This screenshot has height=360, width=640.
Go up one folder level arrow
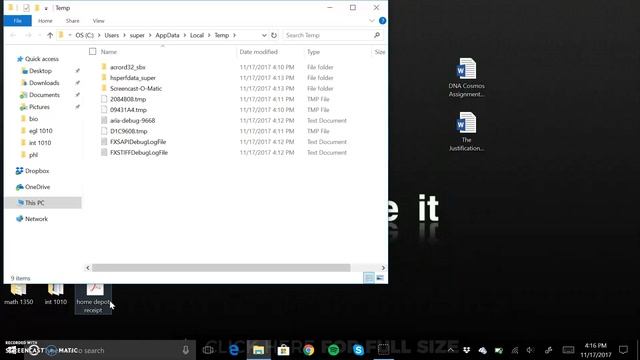click(50, 36)
